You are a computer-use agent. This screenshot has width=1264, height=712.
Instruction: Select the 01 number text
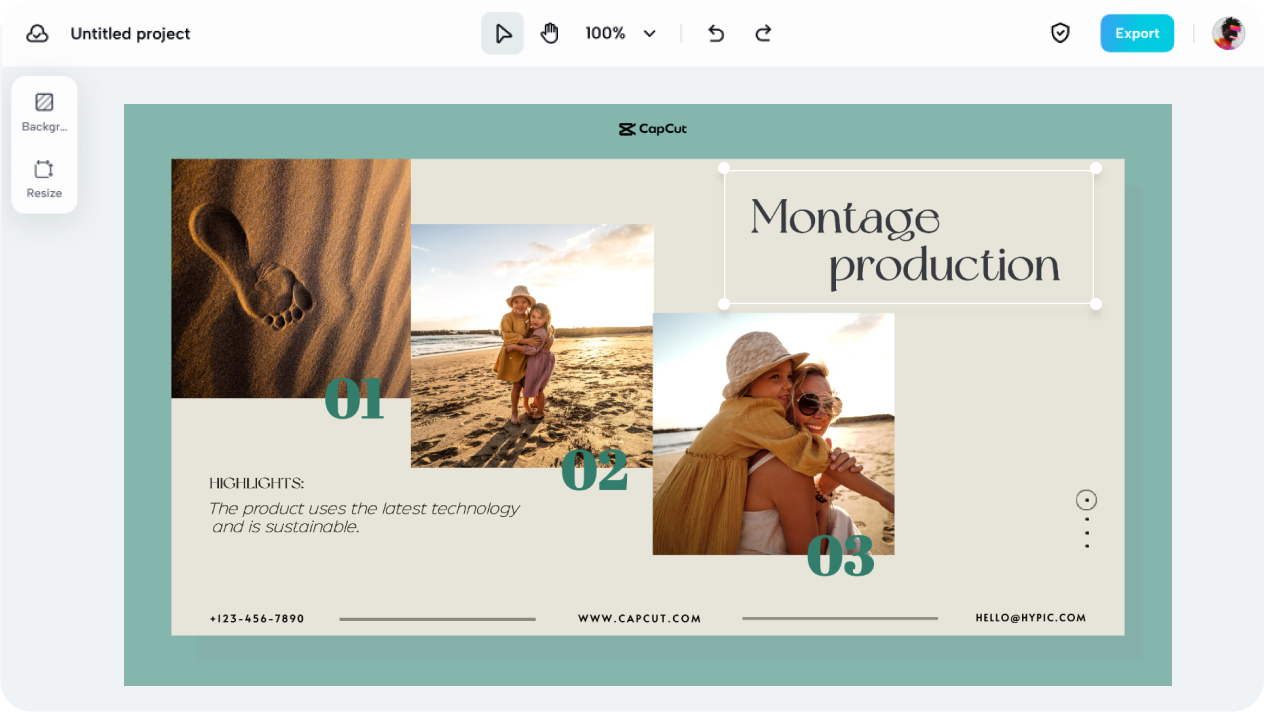(354, 398)
